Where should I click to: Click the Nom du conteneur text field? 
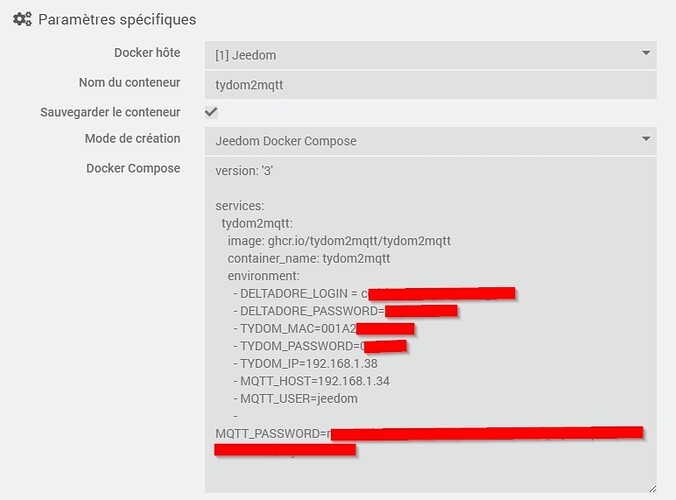tap(430, 84)
